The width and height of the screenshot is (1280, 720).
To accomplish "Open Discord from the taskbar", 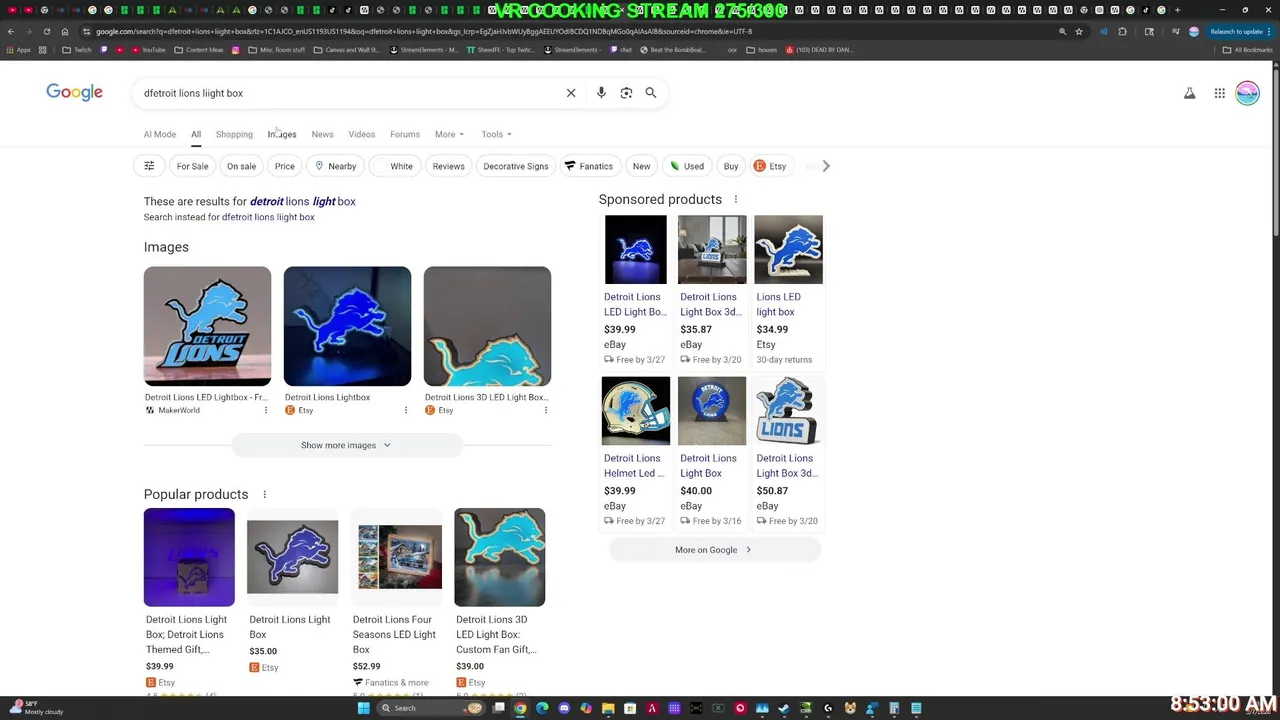I will coord(564,708).
